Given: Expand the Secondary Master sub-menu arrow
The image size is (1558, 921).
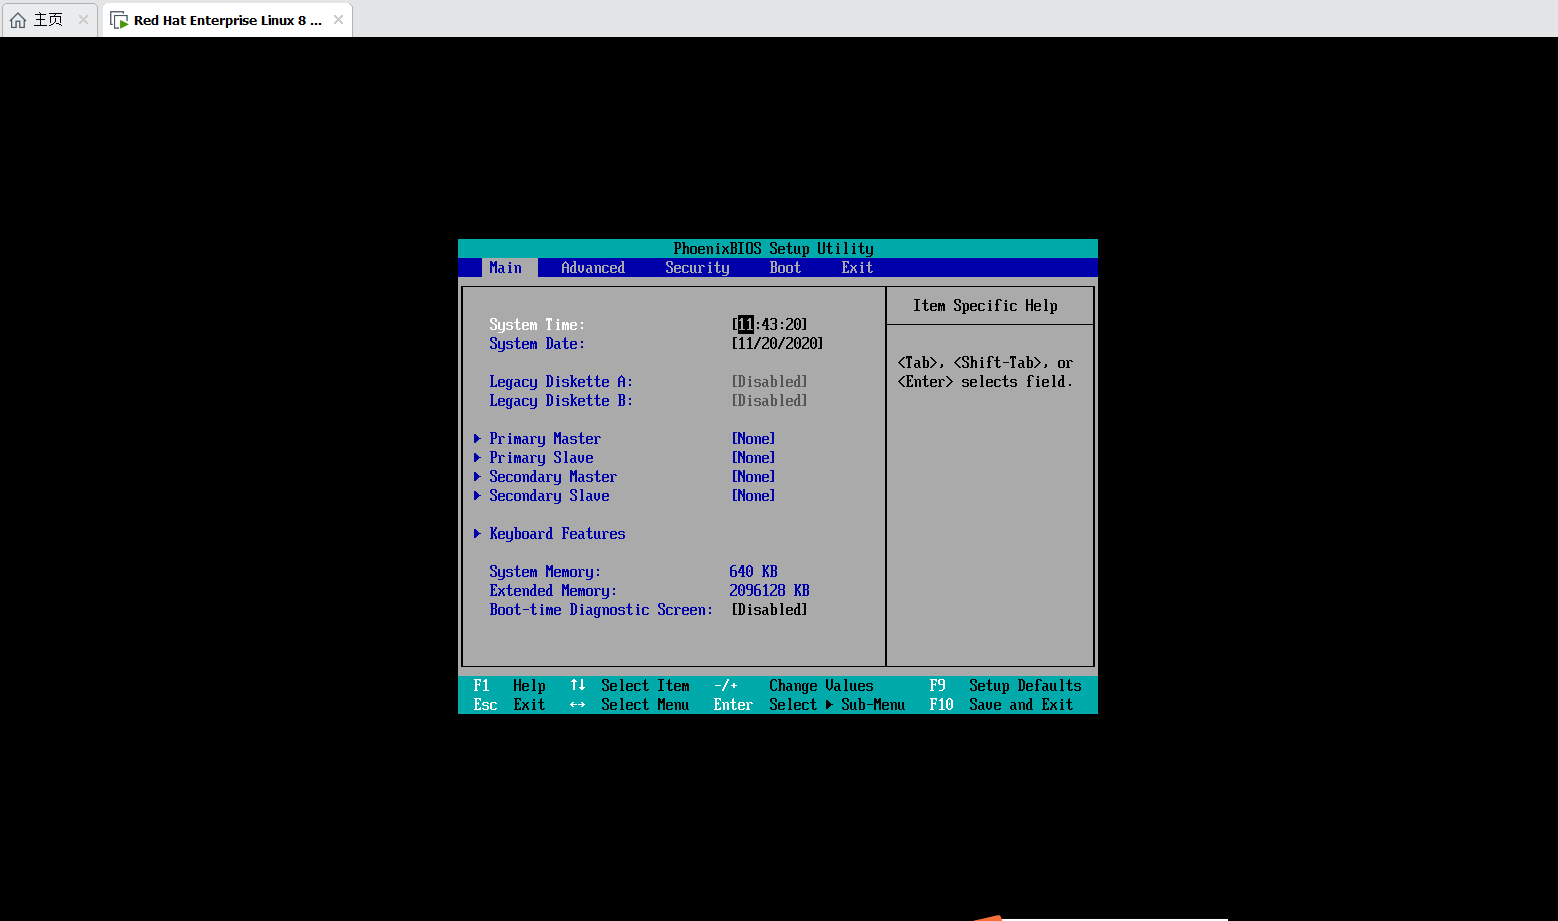Looking at the screenshot, I should (x=477, y=476).
